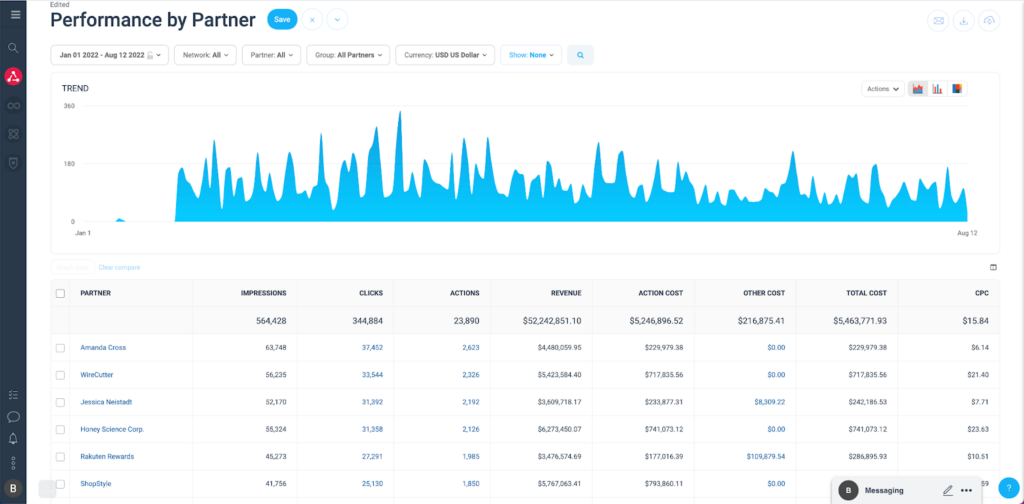Switch trend chart to bar chart view
This screenshot has width=1024, height=504.
tap(938, 89)
